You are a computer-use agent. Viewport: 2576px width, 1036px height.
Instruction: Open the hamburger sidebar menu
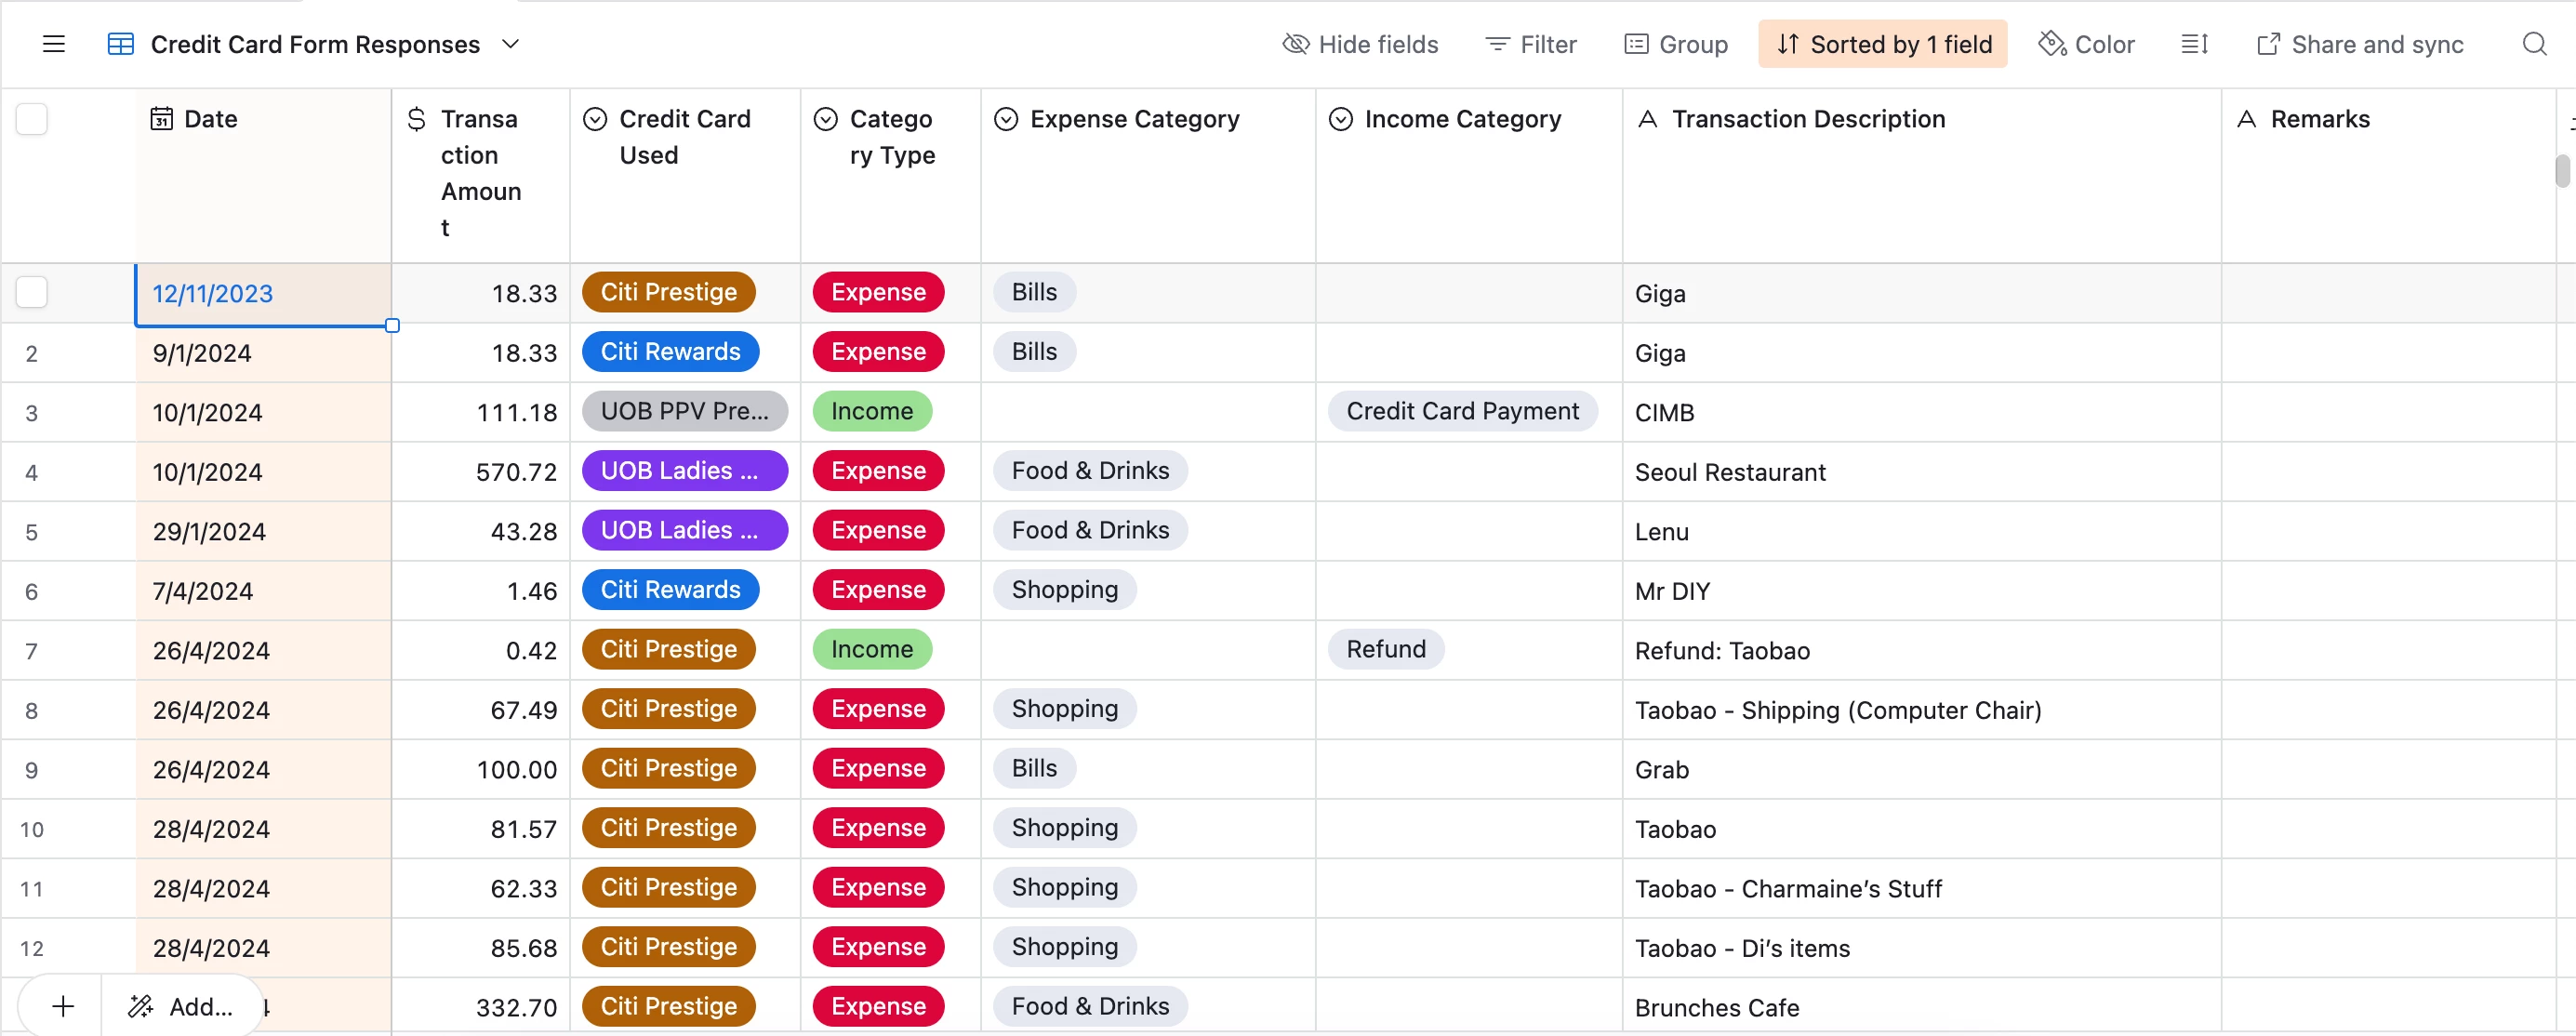click(54, 44)
